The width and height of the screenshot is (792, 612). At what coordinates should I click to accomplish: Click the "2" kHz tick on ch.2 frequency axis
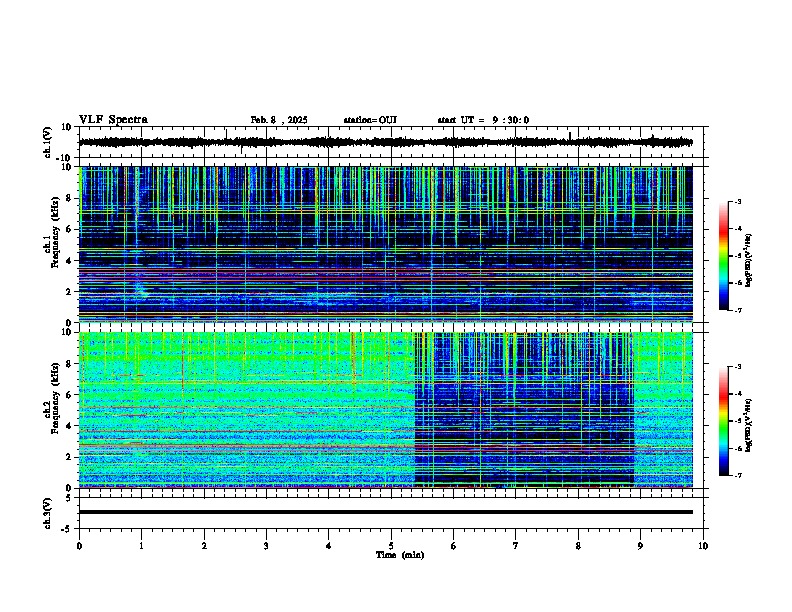(x=69, y=457)
